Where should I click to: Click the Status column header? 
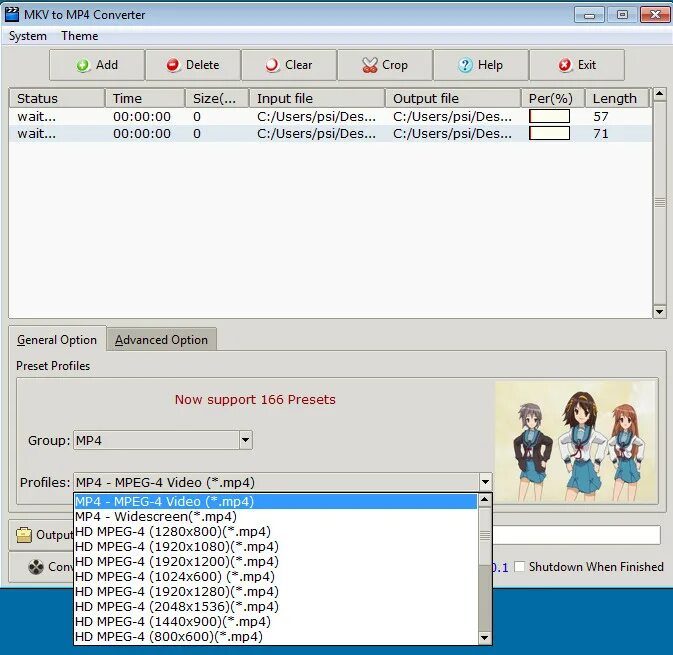point(57,98)
